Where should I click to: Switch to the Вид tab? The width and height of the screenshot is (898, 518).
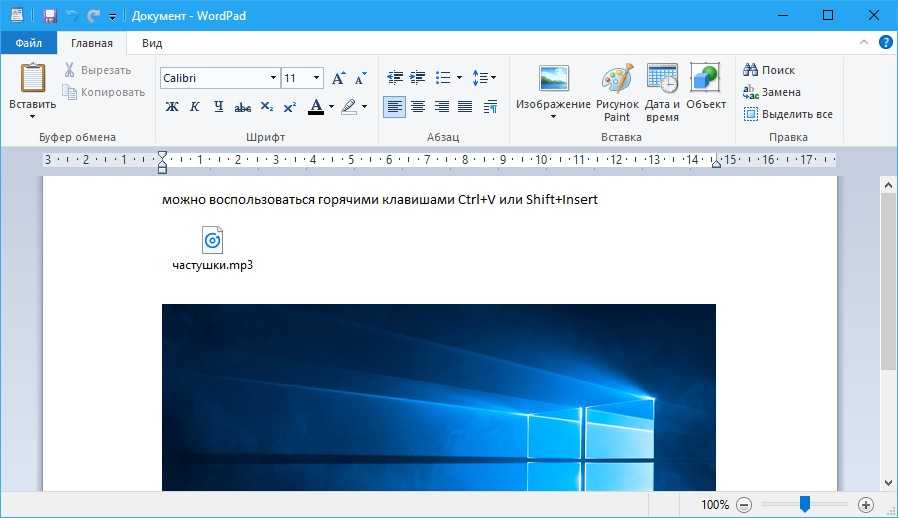coord(152,43)
